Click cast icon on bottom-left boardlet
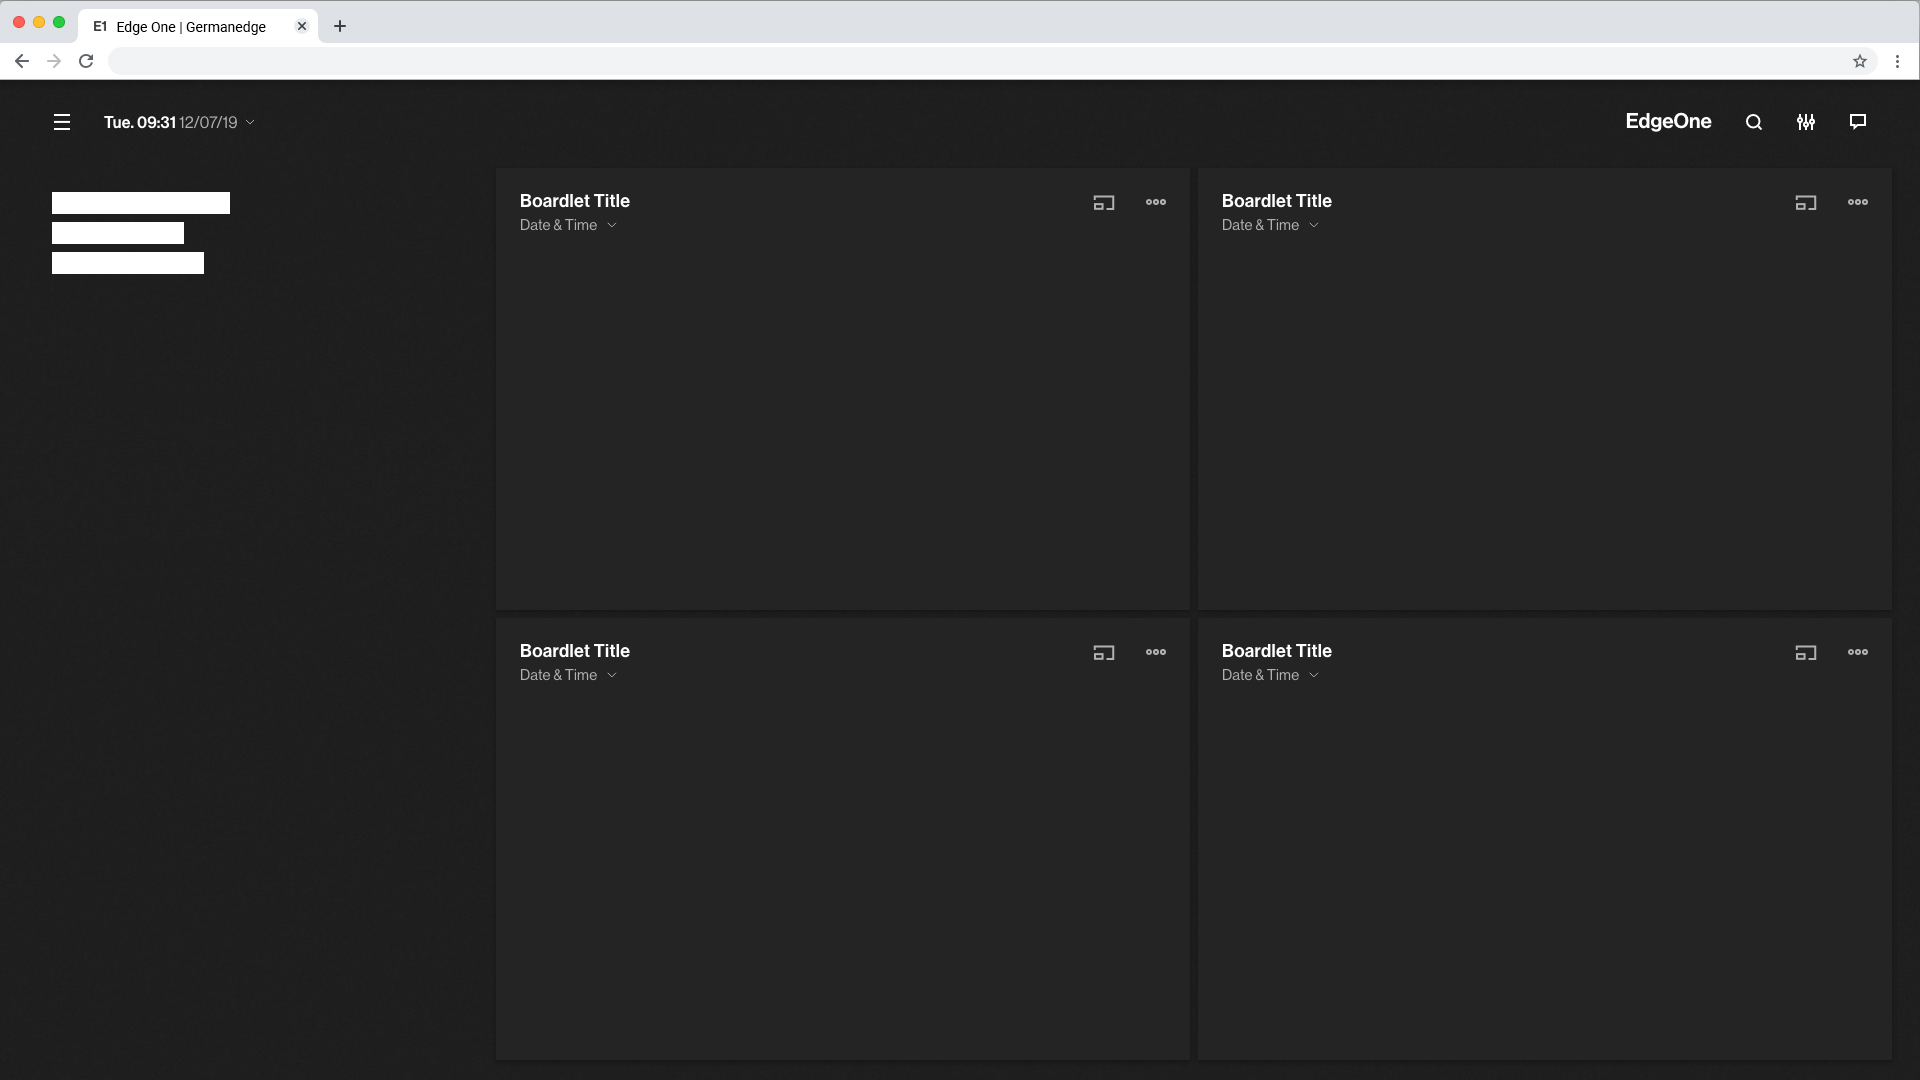The width and height of the screenshot is (1920, 1080). tap(1104, 653)
